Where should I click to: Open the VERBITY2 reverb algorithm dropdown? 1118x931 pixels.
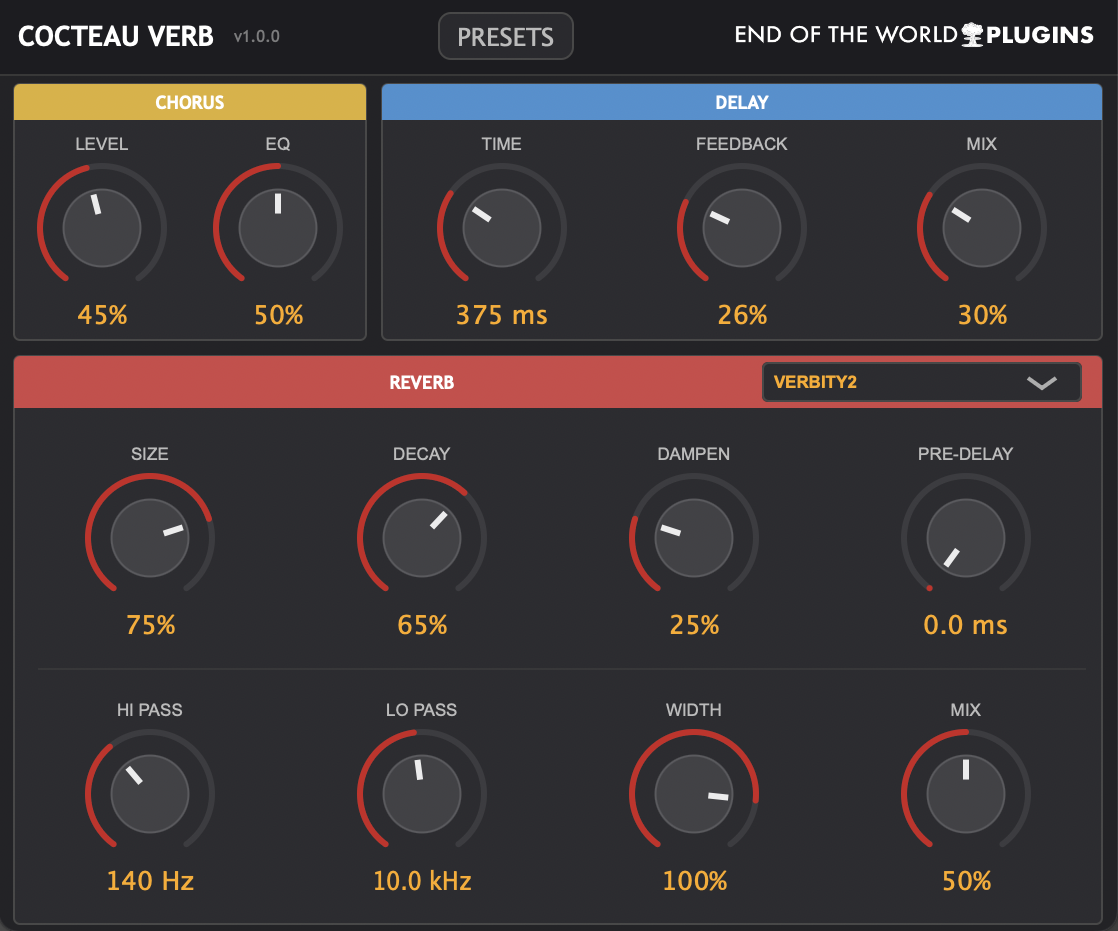[920, 382]
